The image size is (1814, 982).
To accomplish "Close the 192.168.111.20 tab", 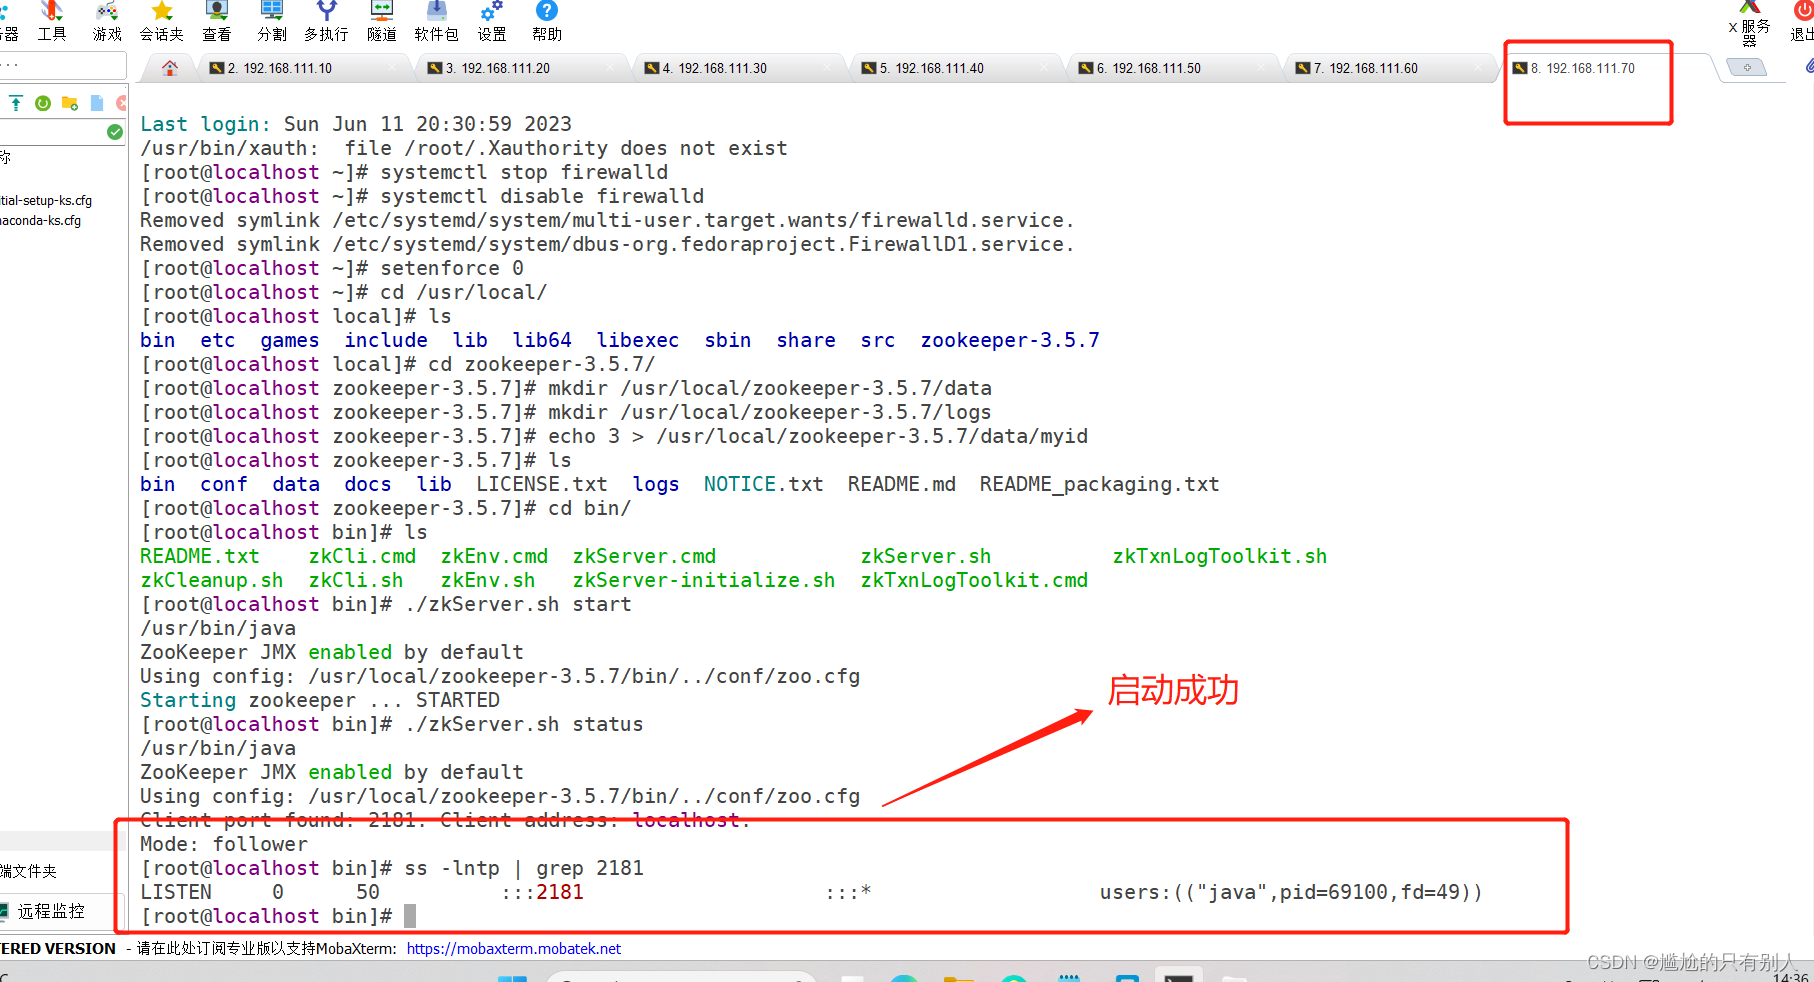I will [x=611, y=68].
